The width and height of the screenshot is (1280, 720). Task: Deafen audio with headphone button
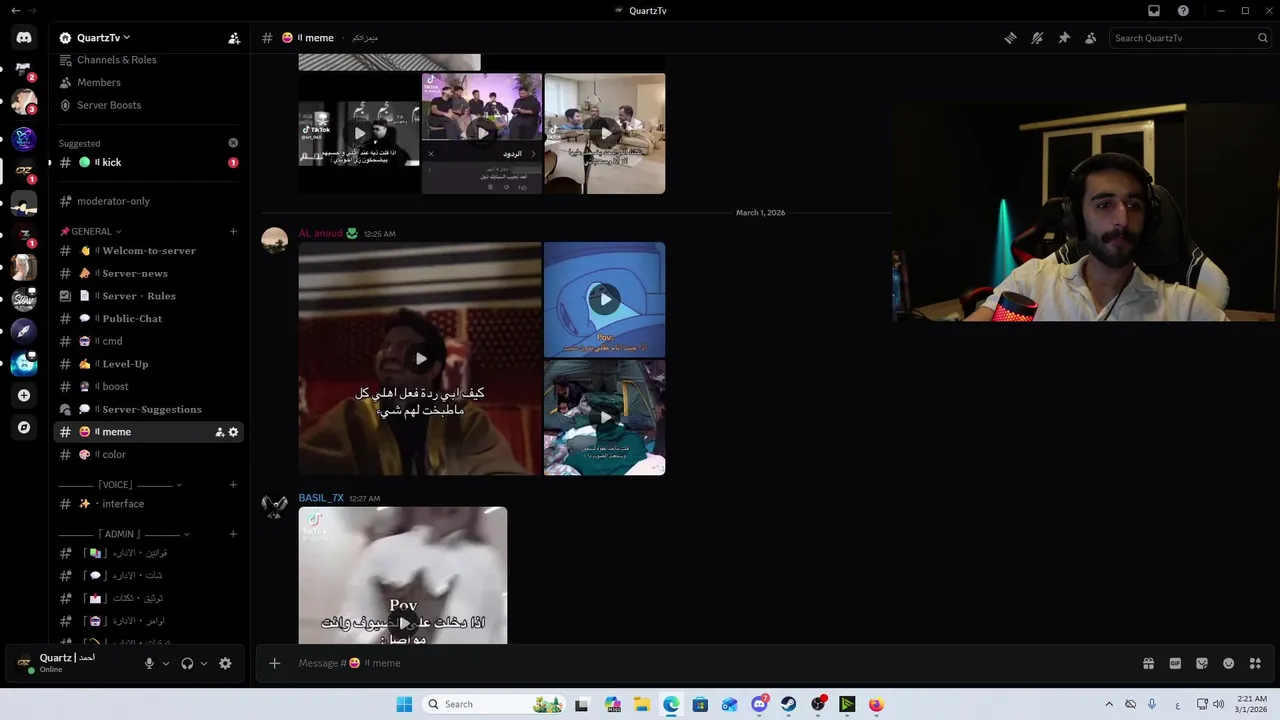187,663
